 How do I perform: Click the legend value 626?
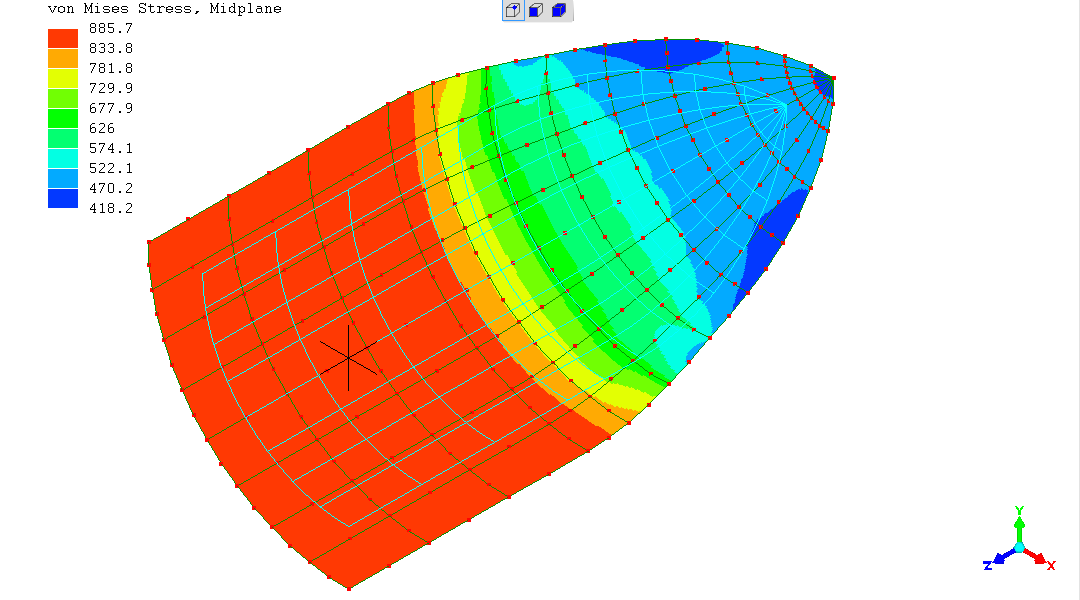point(102,128)
